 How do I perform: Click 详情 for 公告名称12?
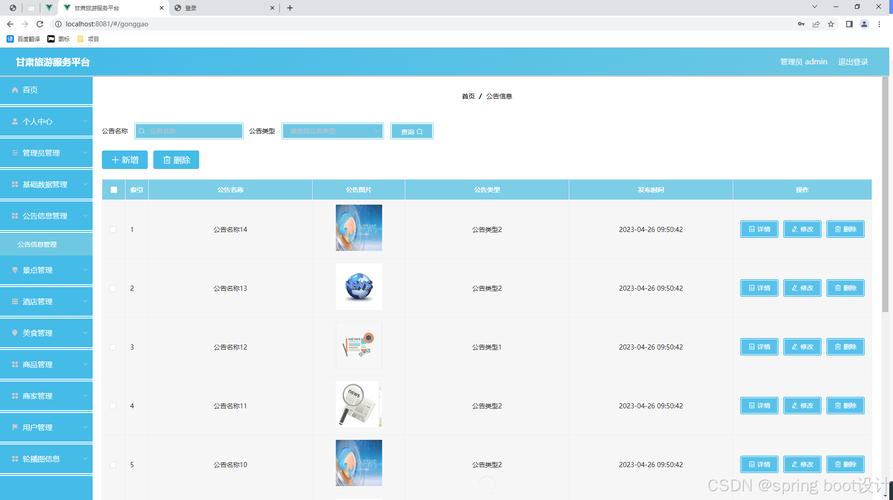[x=759, y=346]
